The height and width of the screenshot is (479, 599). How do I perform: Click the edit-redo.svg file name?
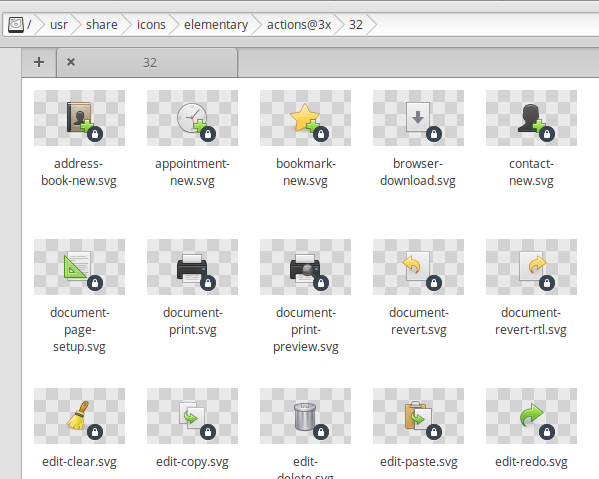tap(531, 462)
